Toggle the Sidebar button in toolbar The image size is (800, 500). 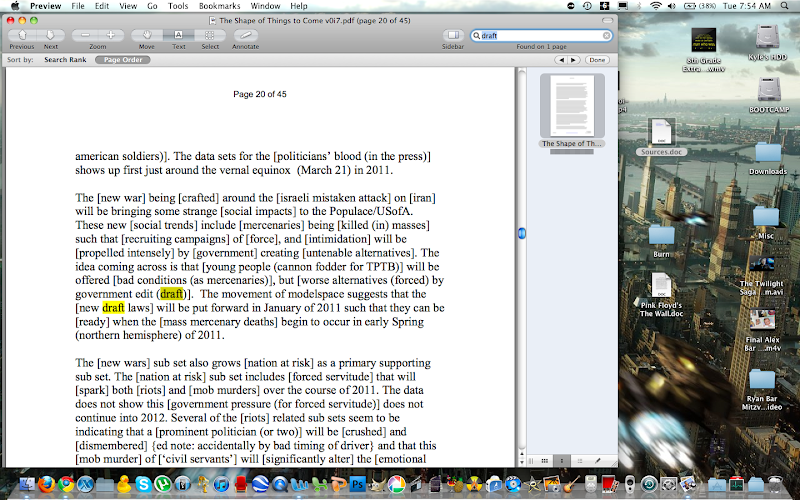pyautogui.click(x=453, y=35)
